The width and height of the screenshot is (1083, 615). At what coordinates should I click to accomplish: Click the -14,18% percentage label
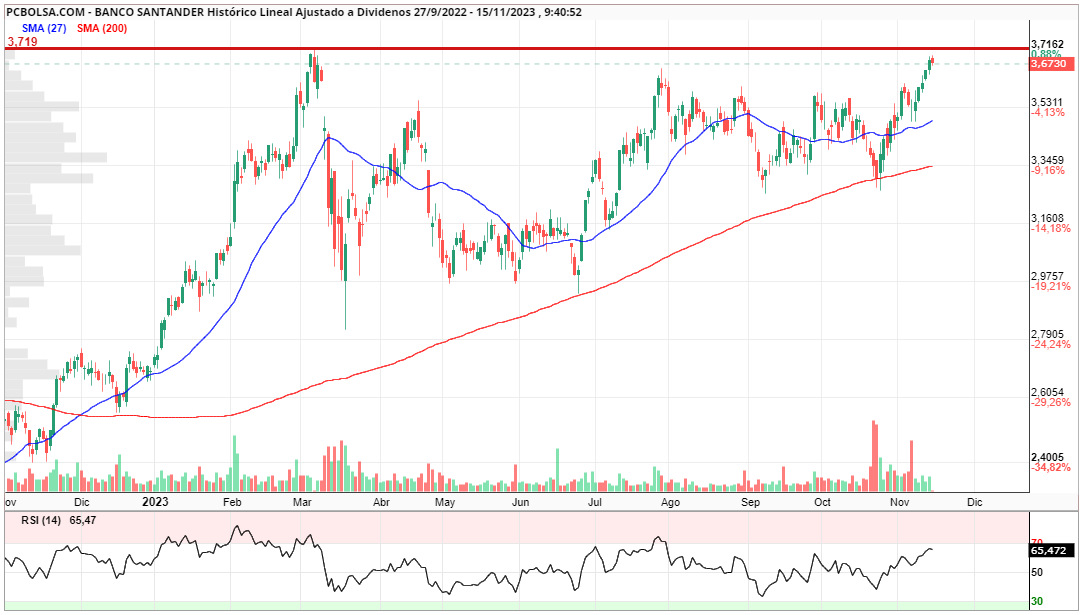(1051, 228)
